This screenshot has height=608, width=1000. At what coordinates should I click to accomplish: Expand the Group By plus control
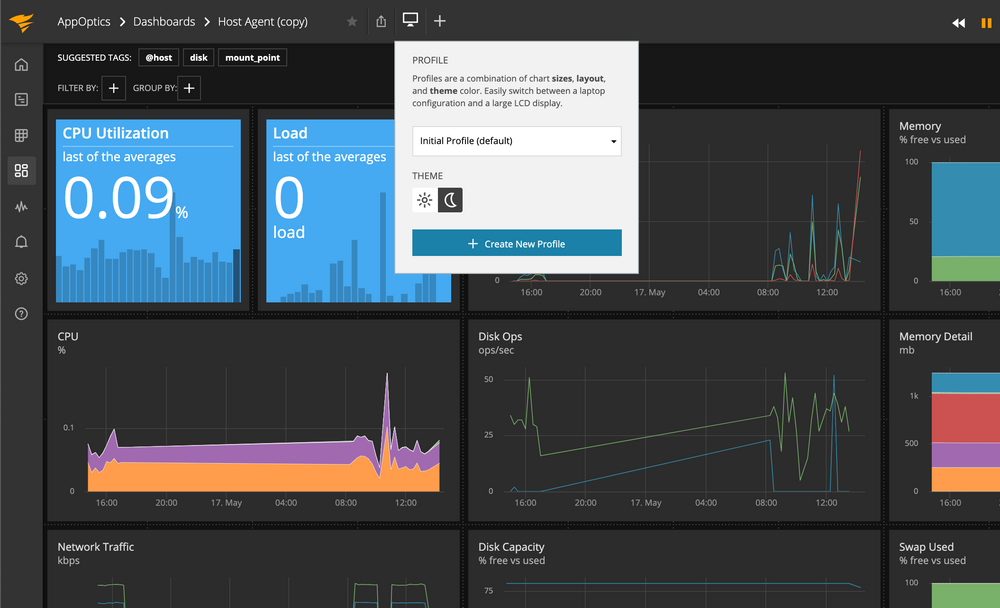[x=189, y=88]
